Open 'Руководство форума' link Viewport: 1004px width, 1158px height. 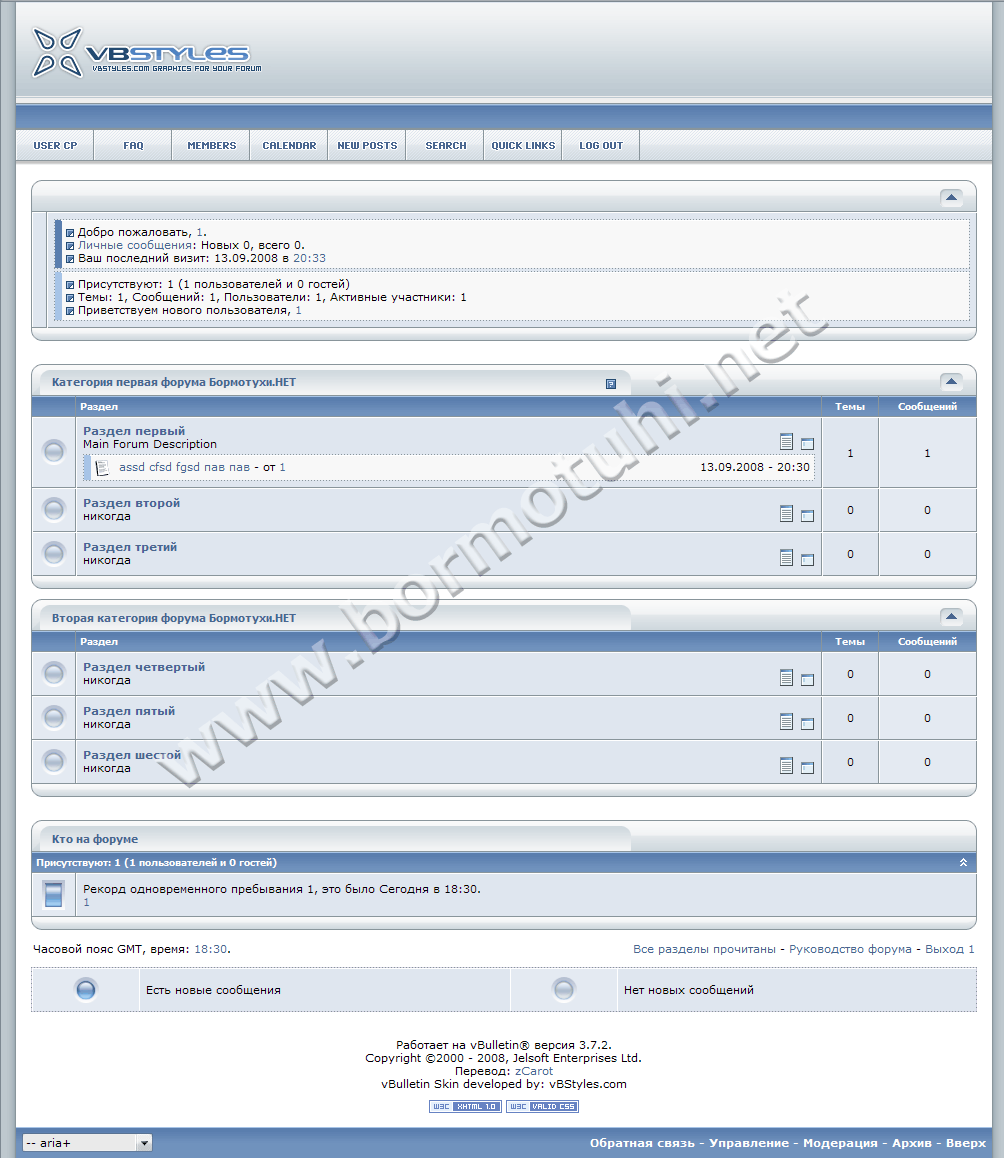pyautogui.click(x=850, y=949)
